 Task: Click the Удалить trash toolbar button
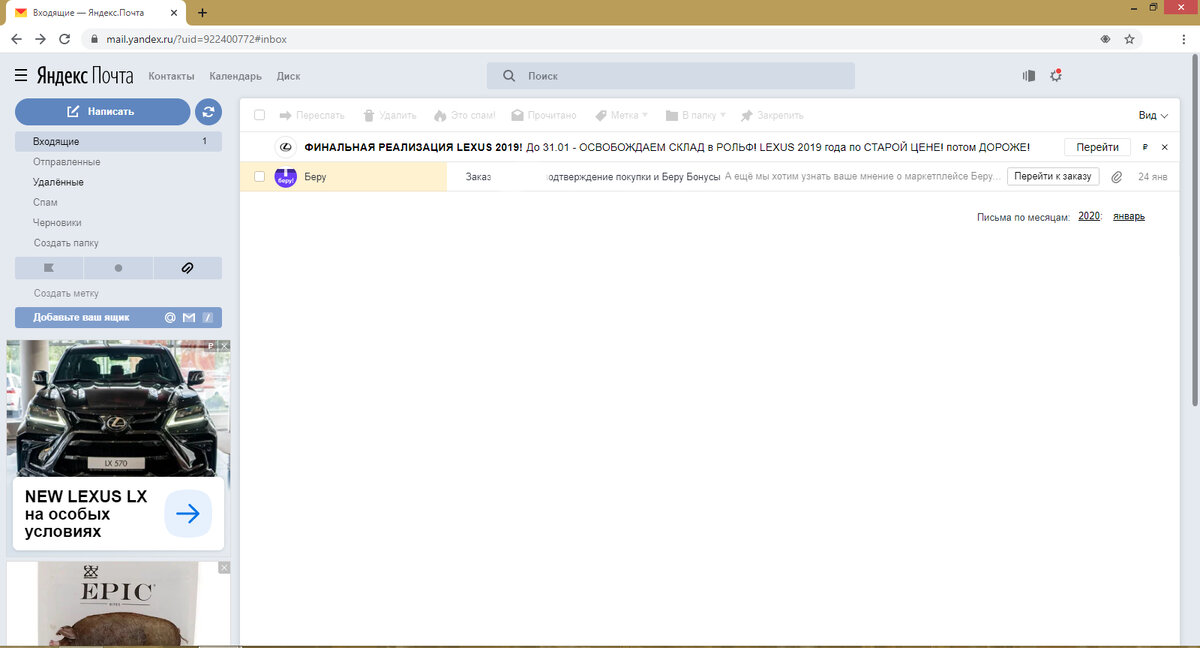point(389,115)
